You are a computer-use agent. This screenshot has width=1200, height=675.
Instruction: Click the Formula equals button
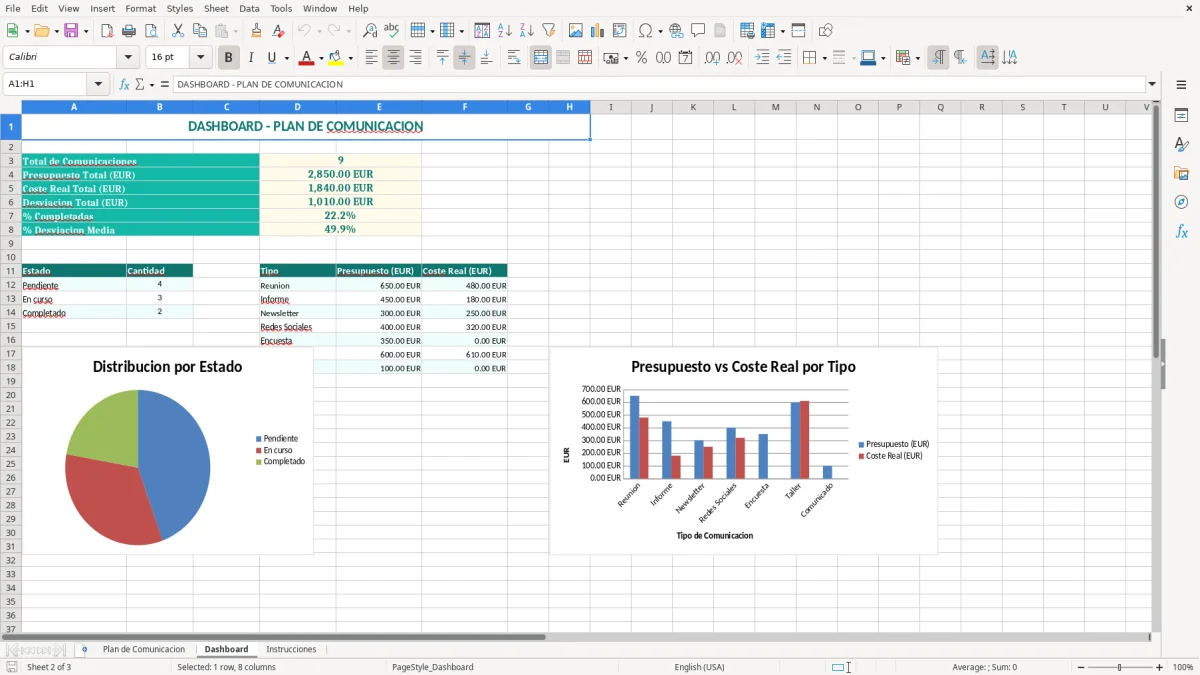click(x=165, y=85)
